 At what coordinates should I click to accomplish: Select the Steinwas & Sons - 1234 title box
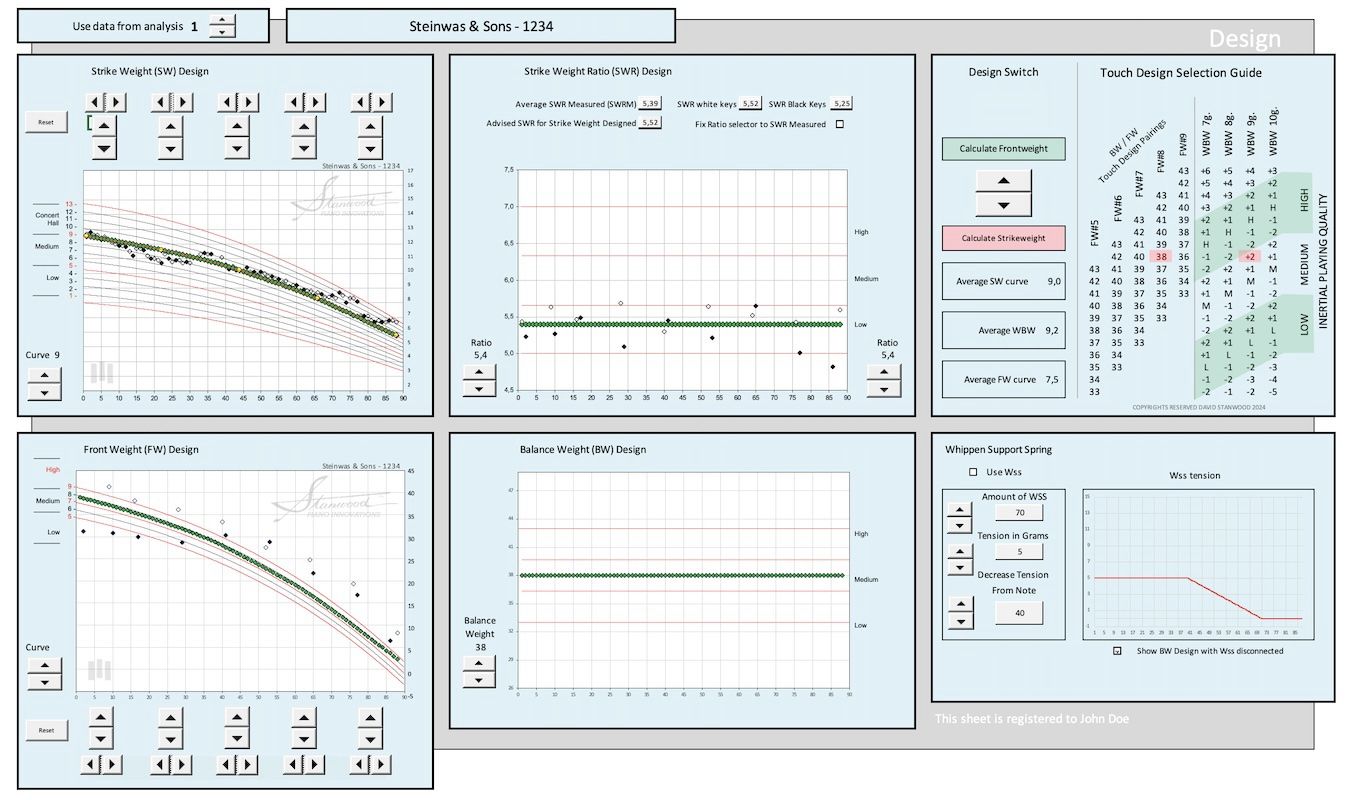[480, 27]
